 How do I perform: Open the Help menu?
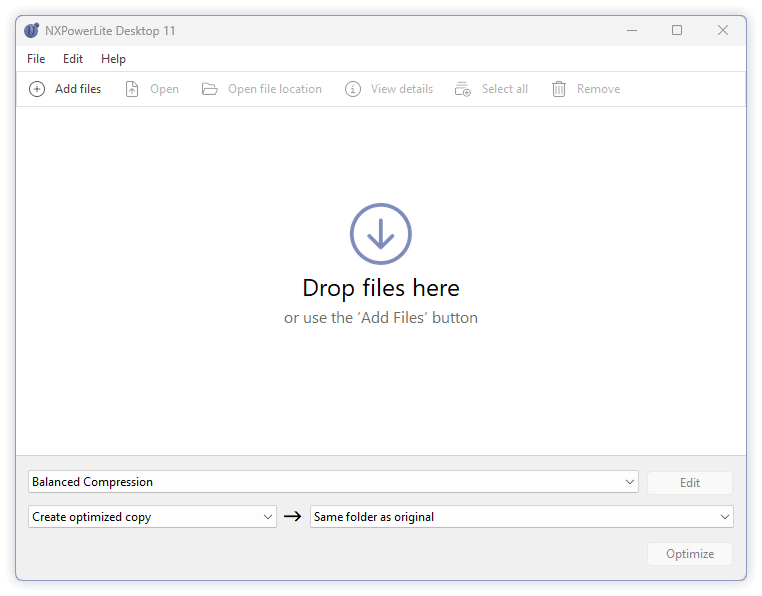pos(113,59)
